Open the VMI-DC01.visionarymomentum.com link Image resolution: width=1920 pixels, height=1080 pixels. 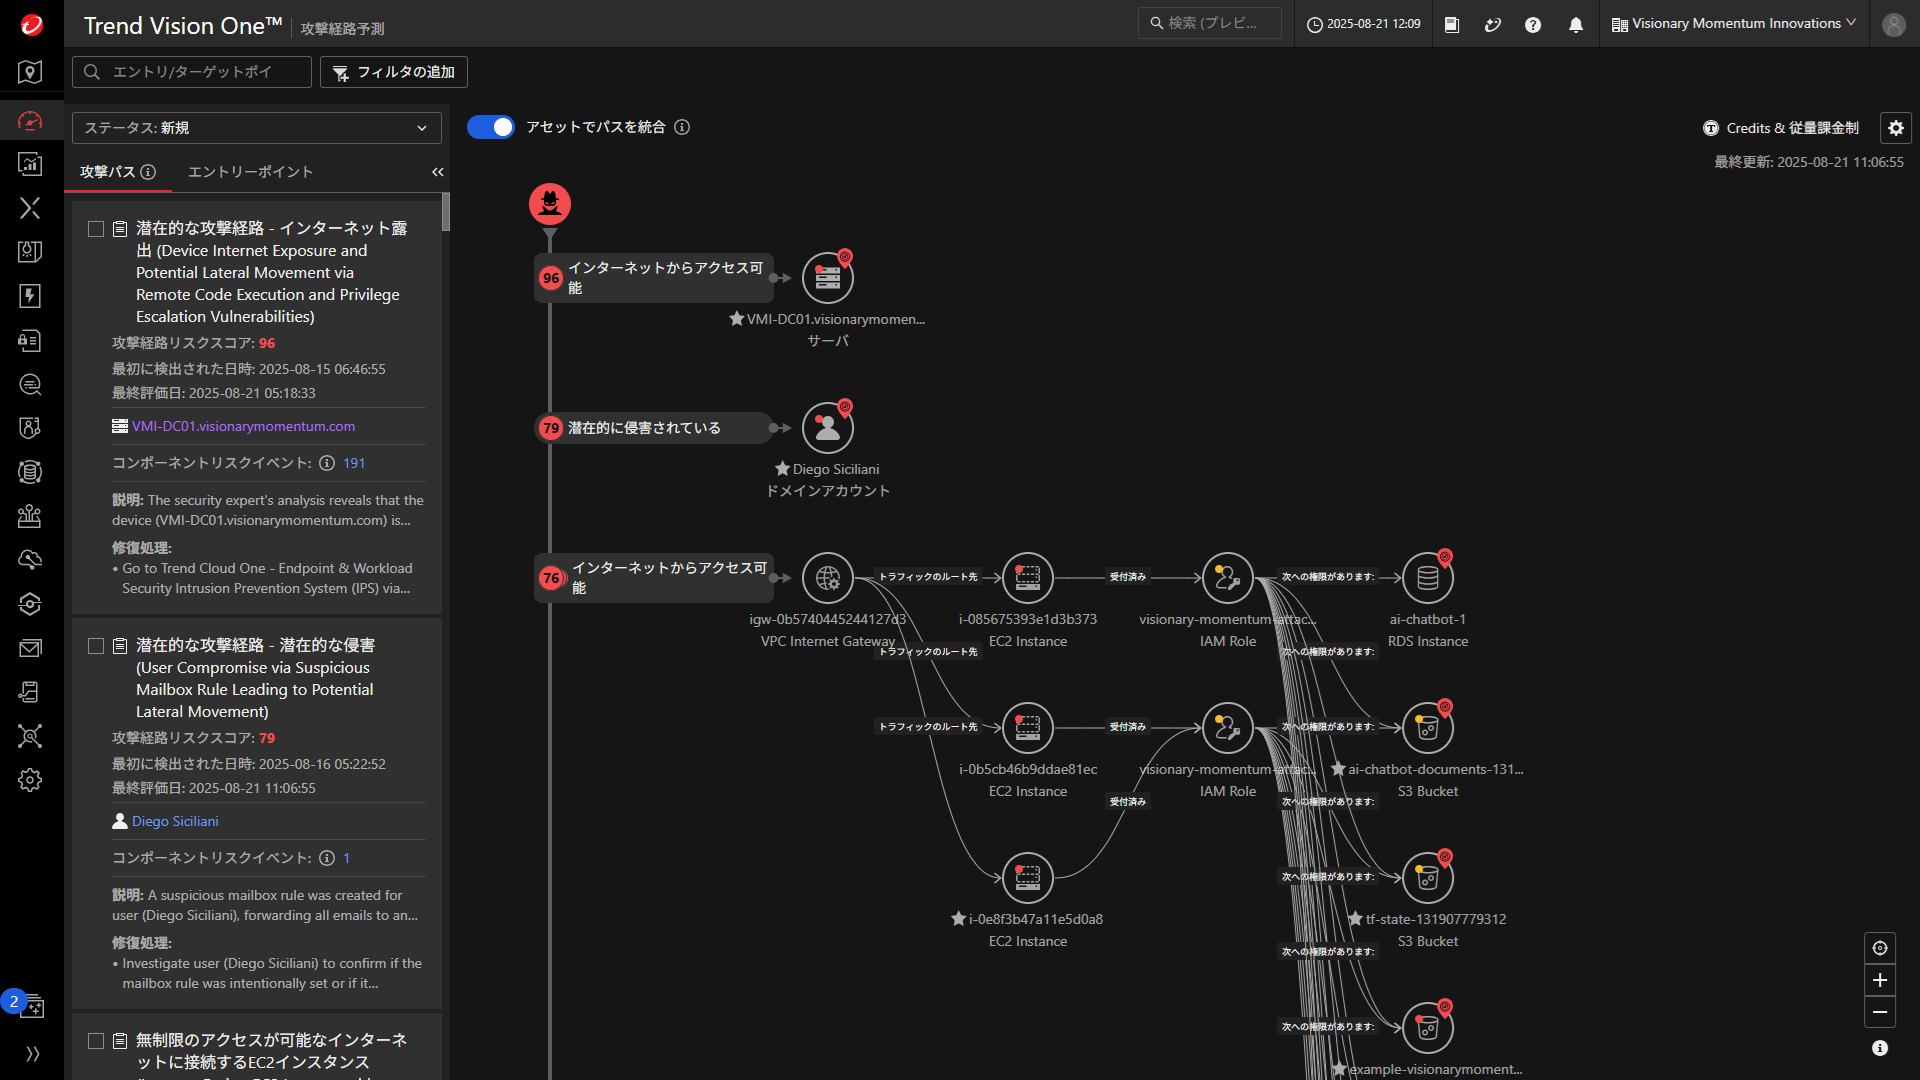[243, 426]
